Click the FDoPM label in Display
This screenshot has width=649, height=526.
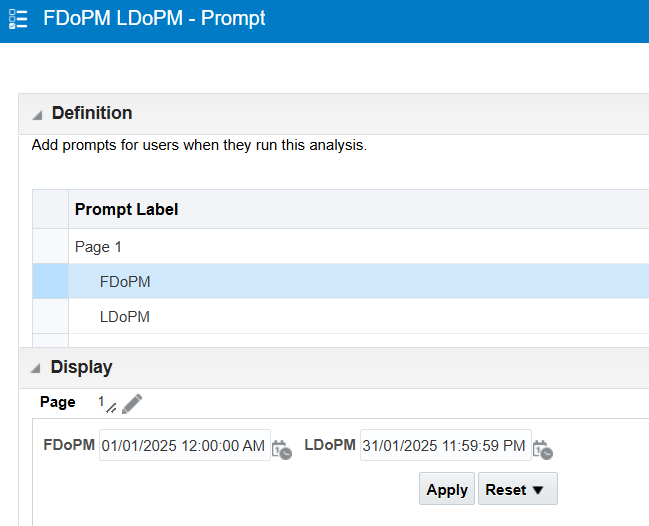[69, 445]
